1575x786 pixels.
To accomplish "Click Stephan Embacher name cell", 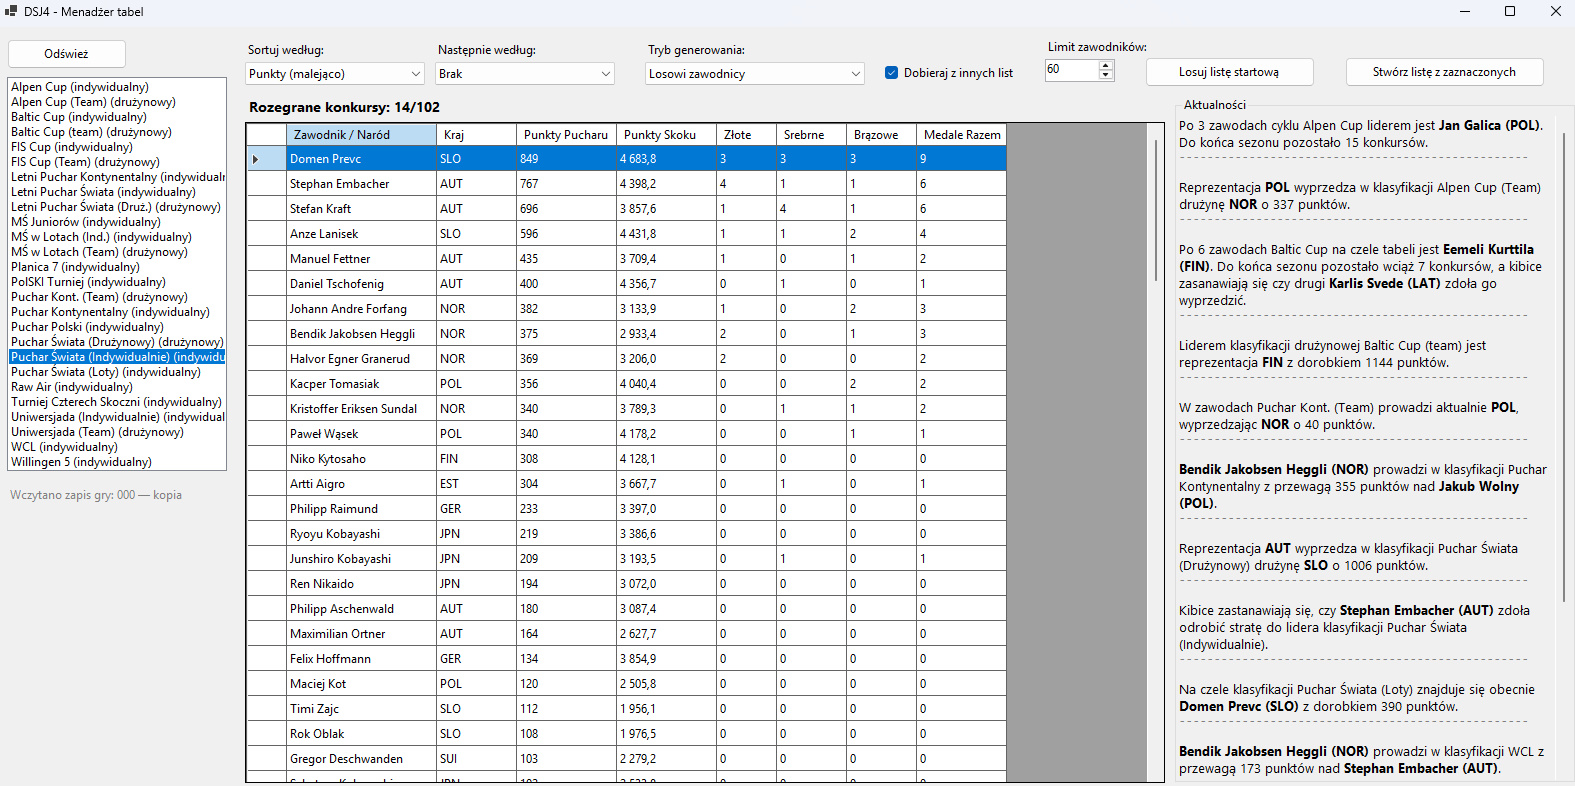I will (361, 184).
